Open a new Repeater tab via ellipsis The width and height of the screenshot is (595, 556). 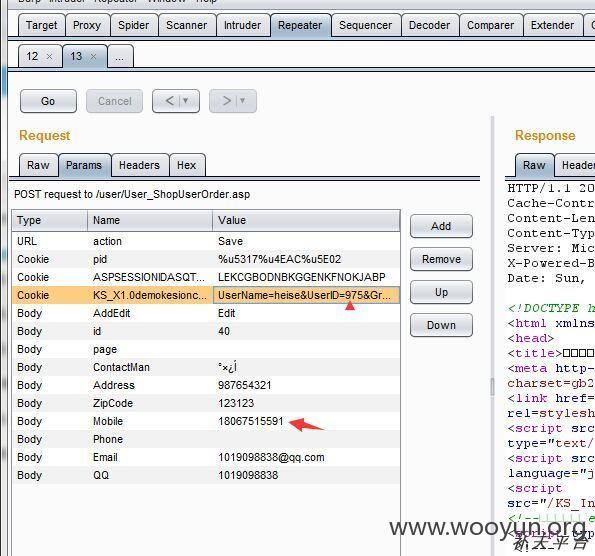[120, 57]
